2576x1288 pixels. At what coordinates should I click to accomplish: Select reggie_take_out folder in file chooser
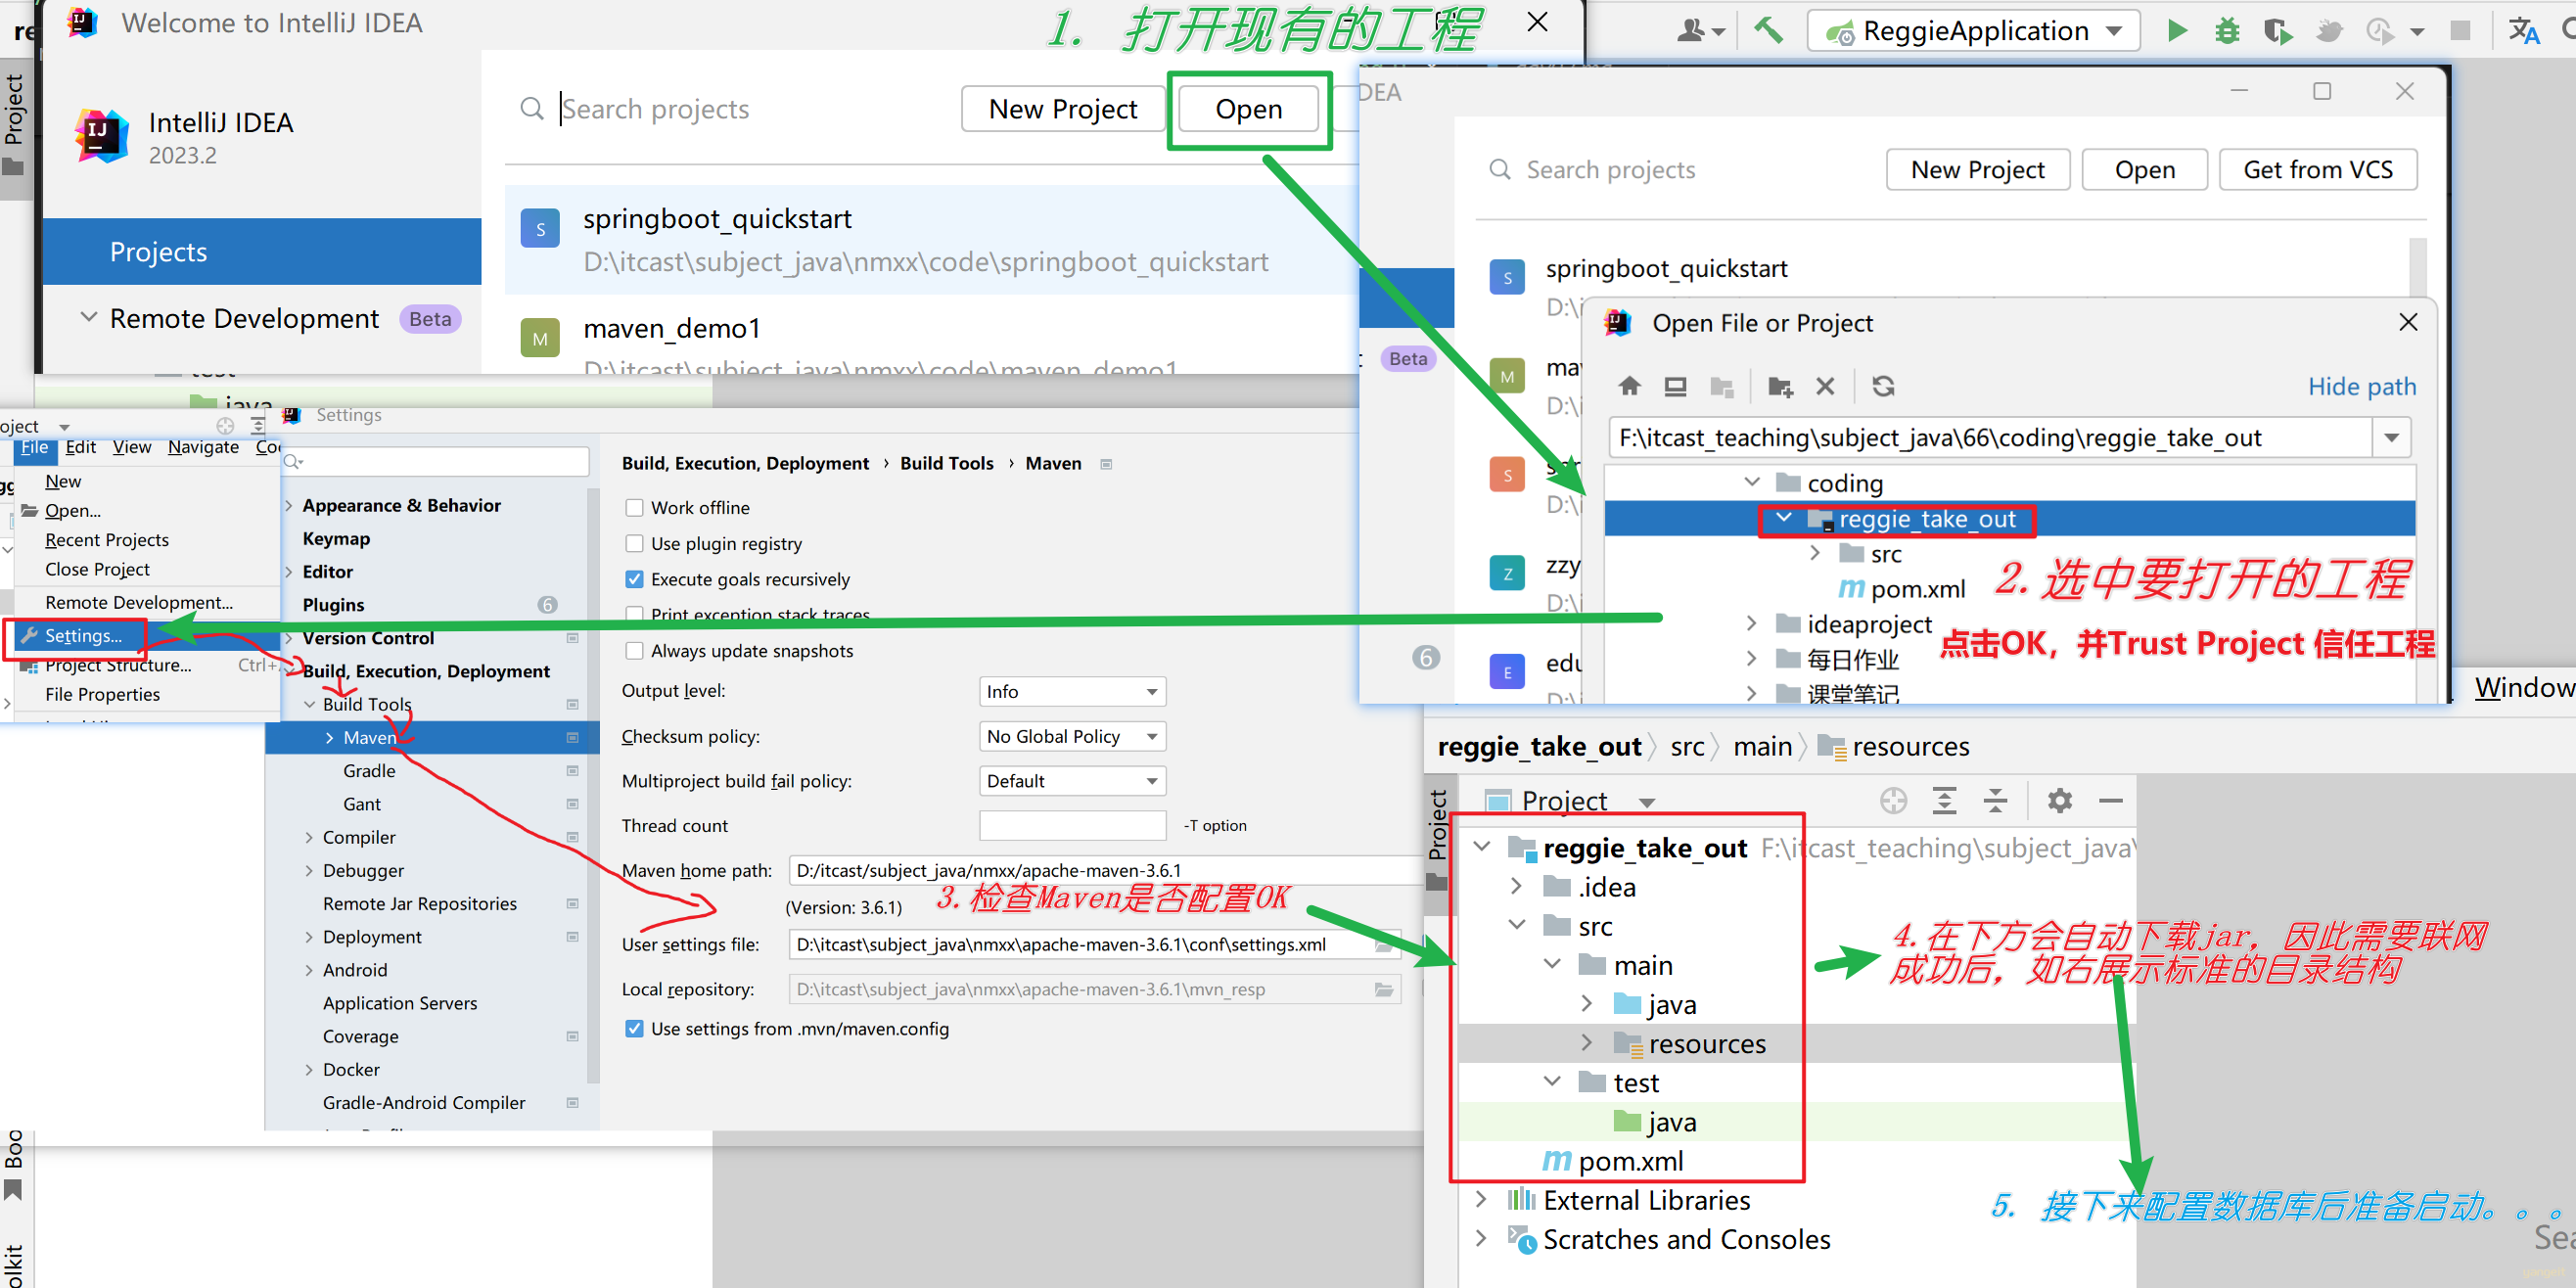click(x=2009, y=519)
